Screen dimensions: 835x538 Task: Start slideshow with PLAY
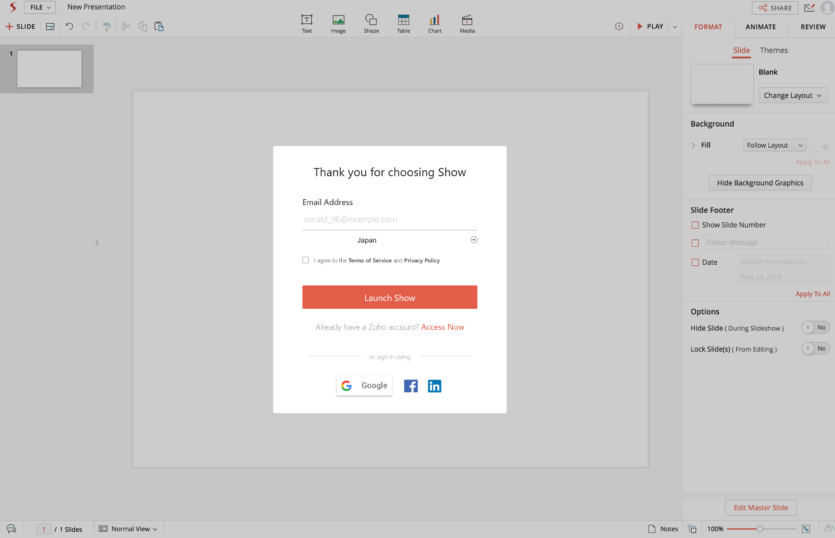650,26
